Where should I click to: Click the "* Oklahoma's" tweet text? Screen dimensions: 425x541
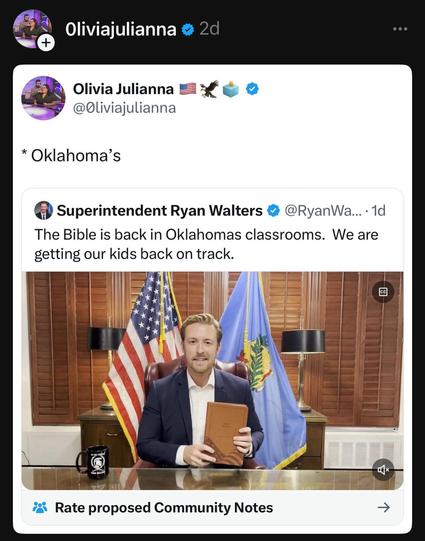[x=71, y=156]
